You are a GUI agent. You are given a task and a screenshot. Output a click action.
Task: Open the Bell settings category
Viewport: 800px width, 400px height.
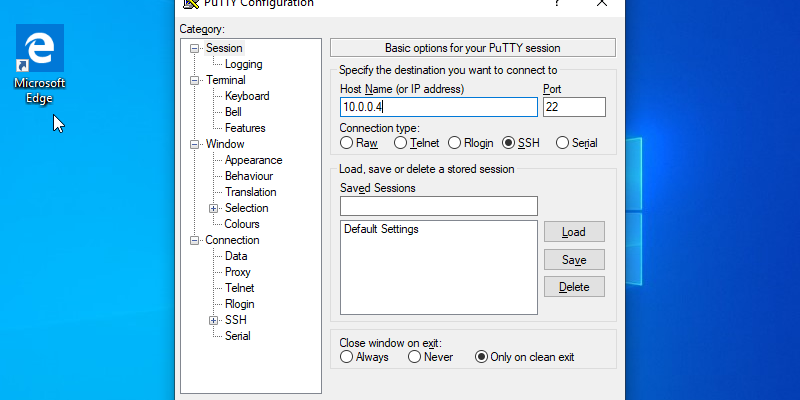click(x=233, y=112)
